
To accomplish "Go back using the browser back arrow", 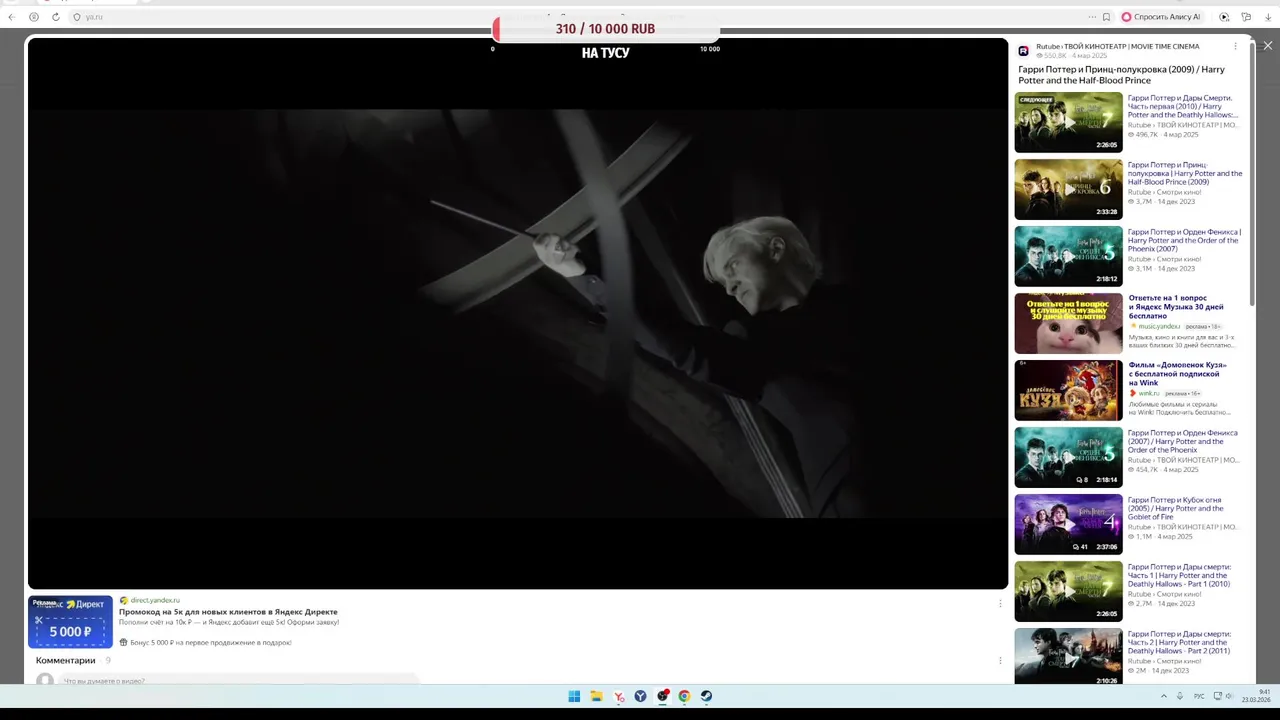I will (11, 17).
